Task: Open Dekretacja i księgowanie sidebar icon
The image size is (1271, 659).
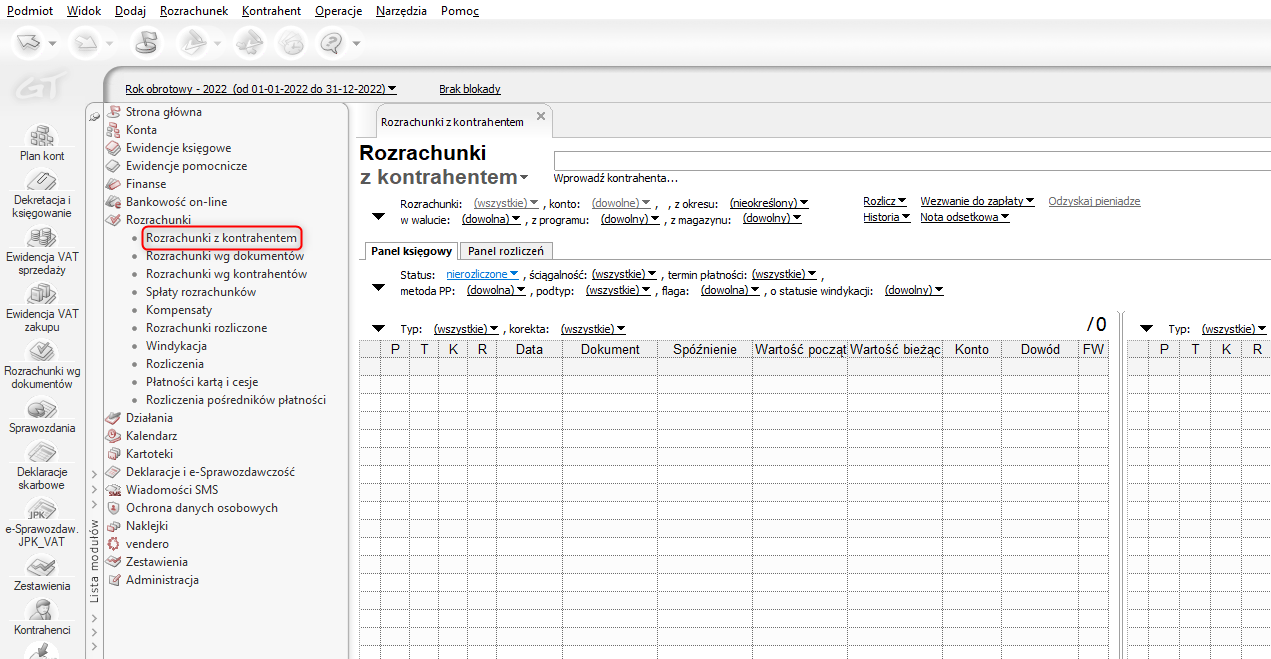Action: pos(42,181)
